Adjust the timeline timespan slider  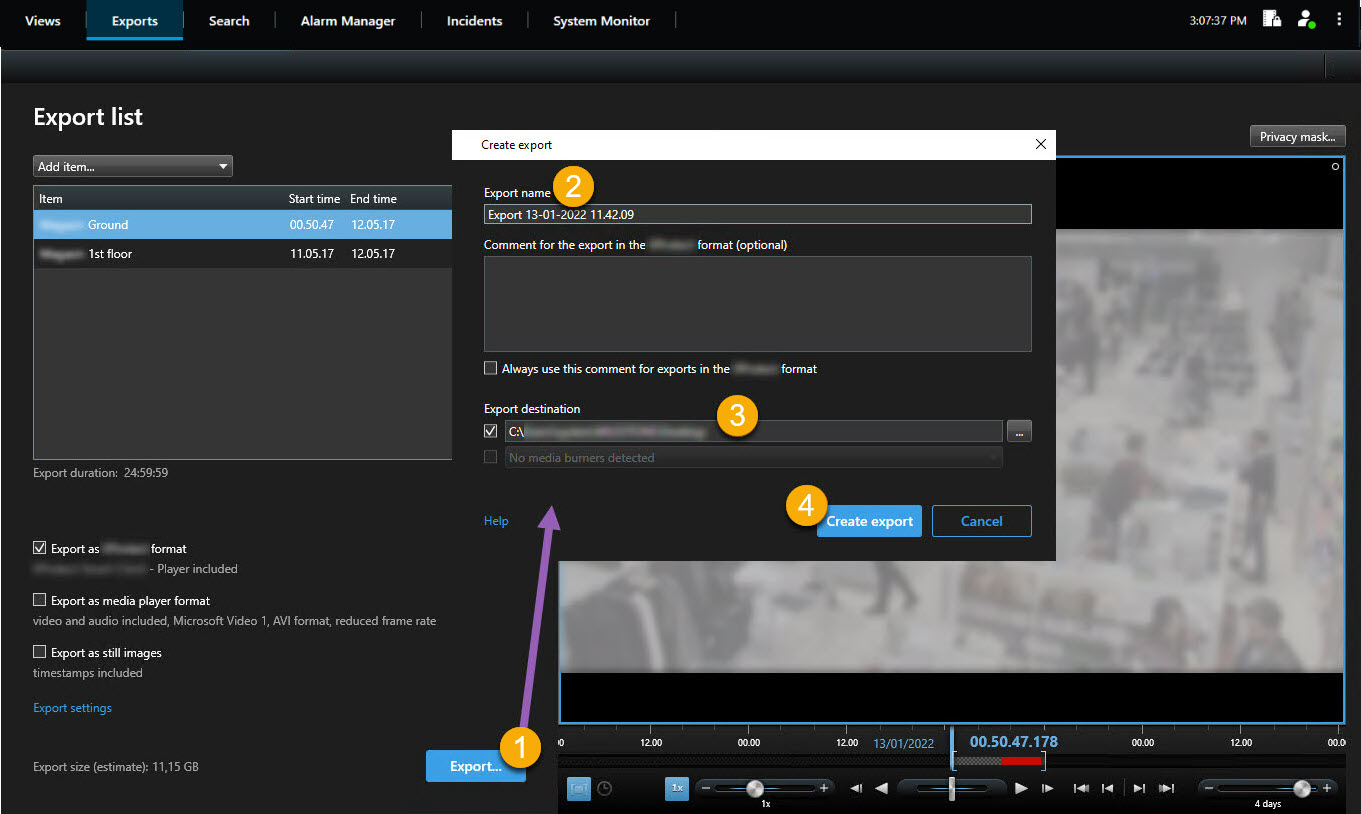pyautogui.click(x=1303, y=787)
